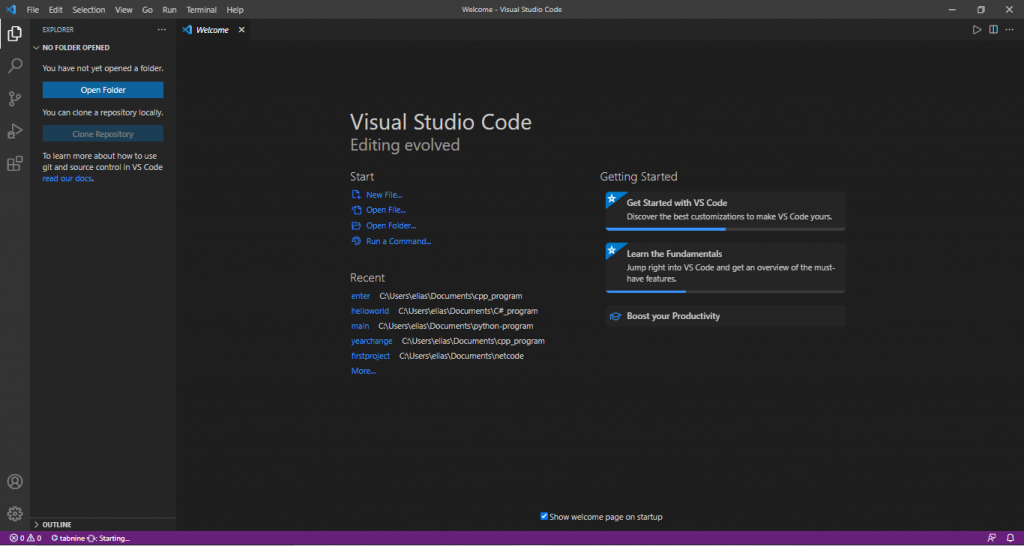Open recent item firstproject
Image resolution: width=1024 pixels, height=546 pixels.
click(370, 356)
